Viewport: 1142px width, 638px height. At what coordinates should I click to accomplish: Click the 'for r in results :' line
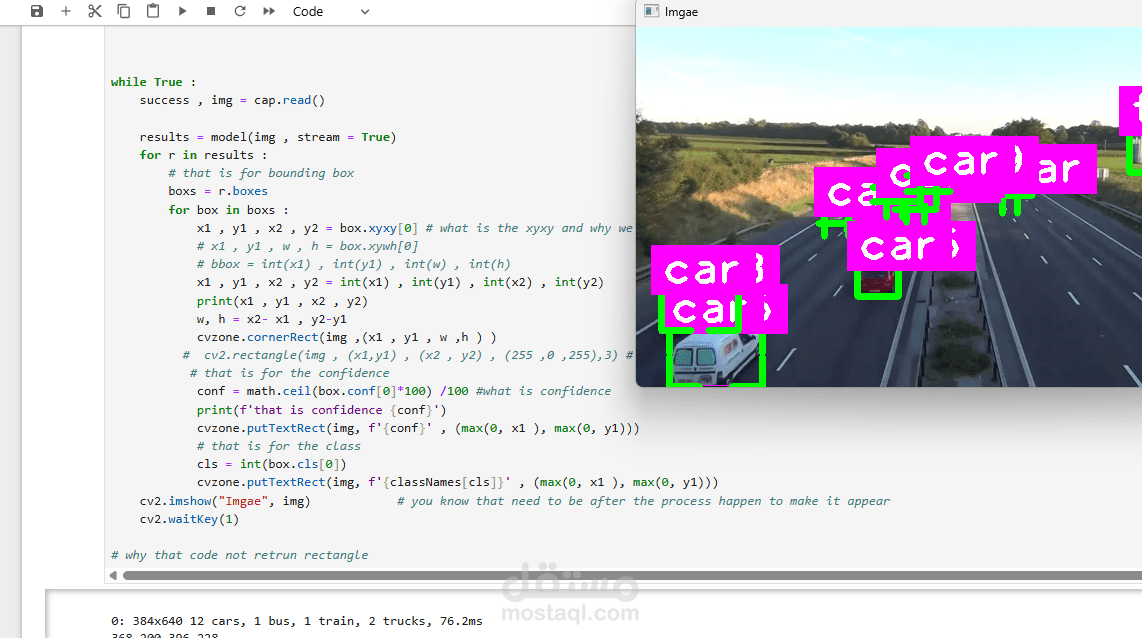pos(203,155)
